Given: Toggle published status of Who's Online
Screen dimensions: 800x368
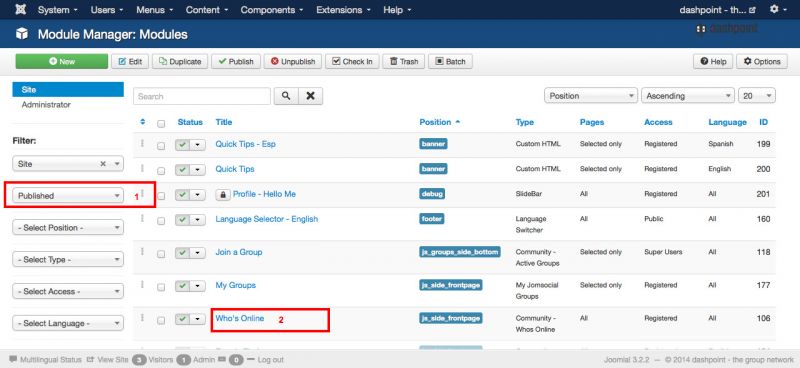Looking at the screenshot, I should coord(184,319).
